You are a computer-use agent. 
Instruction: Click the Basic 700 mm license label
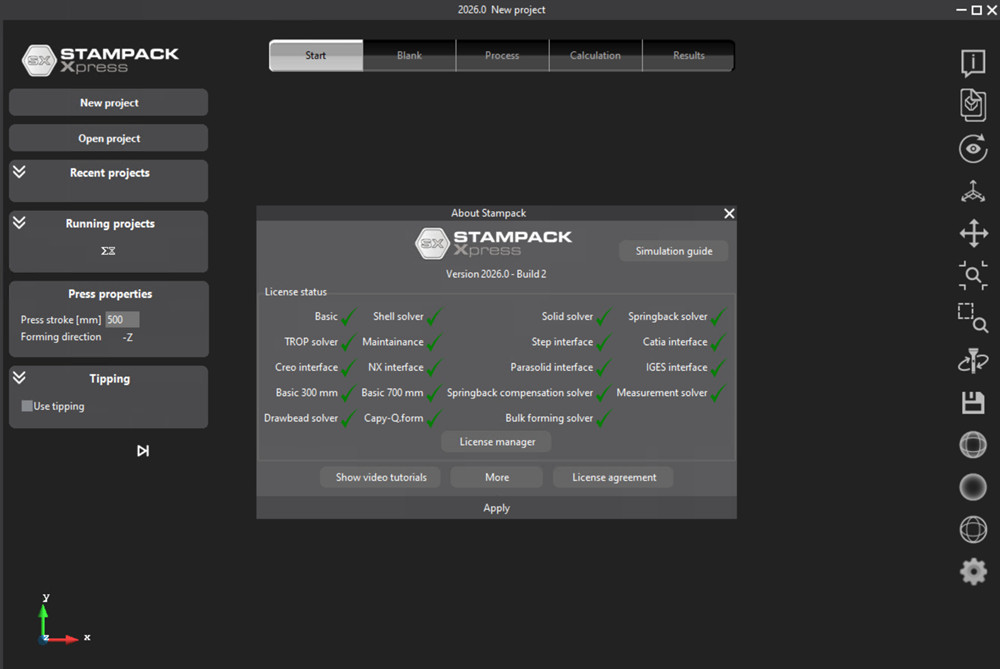point(392,393)
